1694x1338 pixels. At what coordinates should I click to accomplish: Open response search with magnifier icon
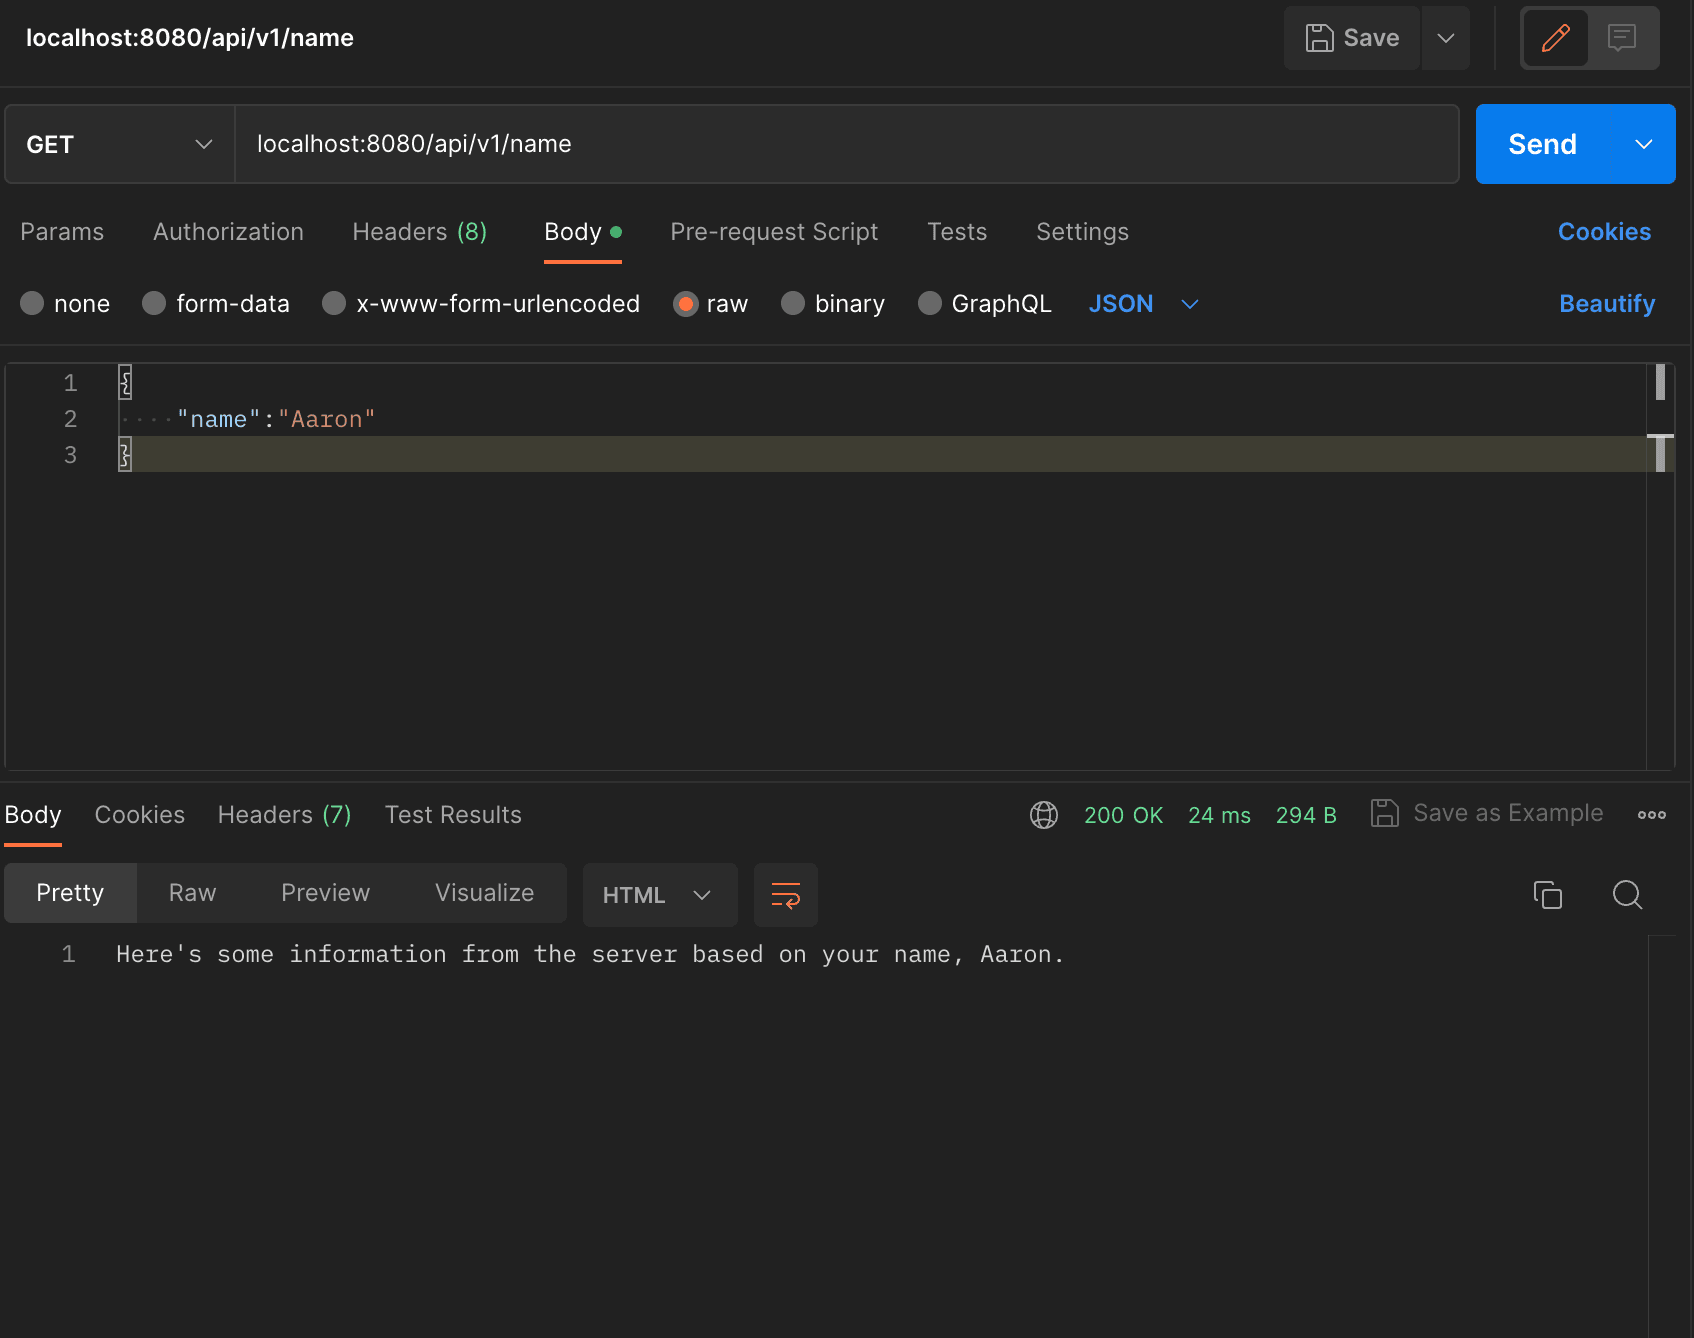[1627, 895]
